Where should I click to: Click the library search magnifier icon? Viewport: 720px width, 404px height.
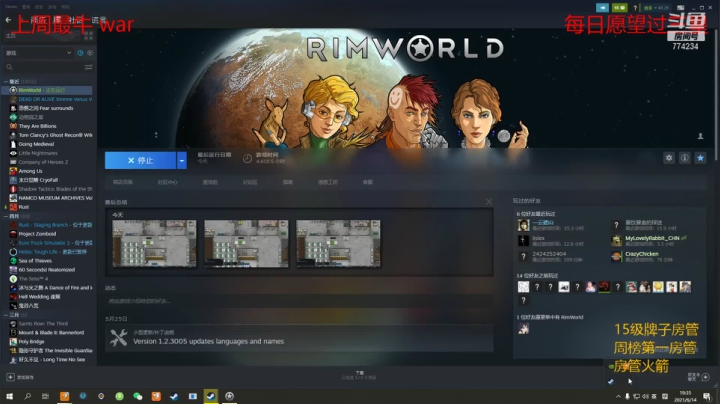coord(9,67)
